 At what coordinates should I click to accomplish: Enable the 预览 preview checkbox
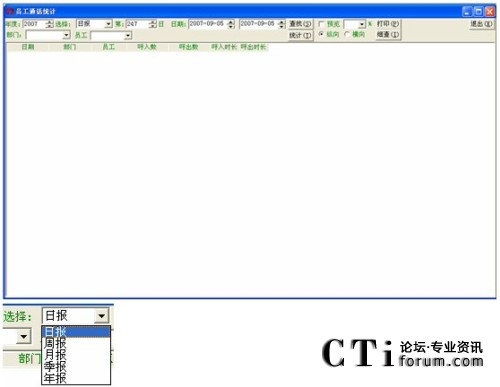[x=321, y=24]
